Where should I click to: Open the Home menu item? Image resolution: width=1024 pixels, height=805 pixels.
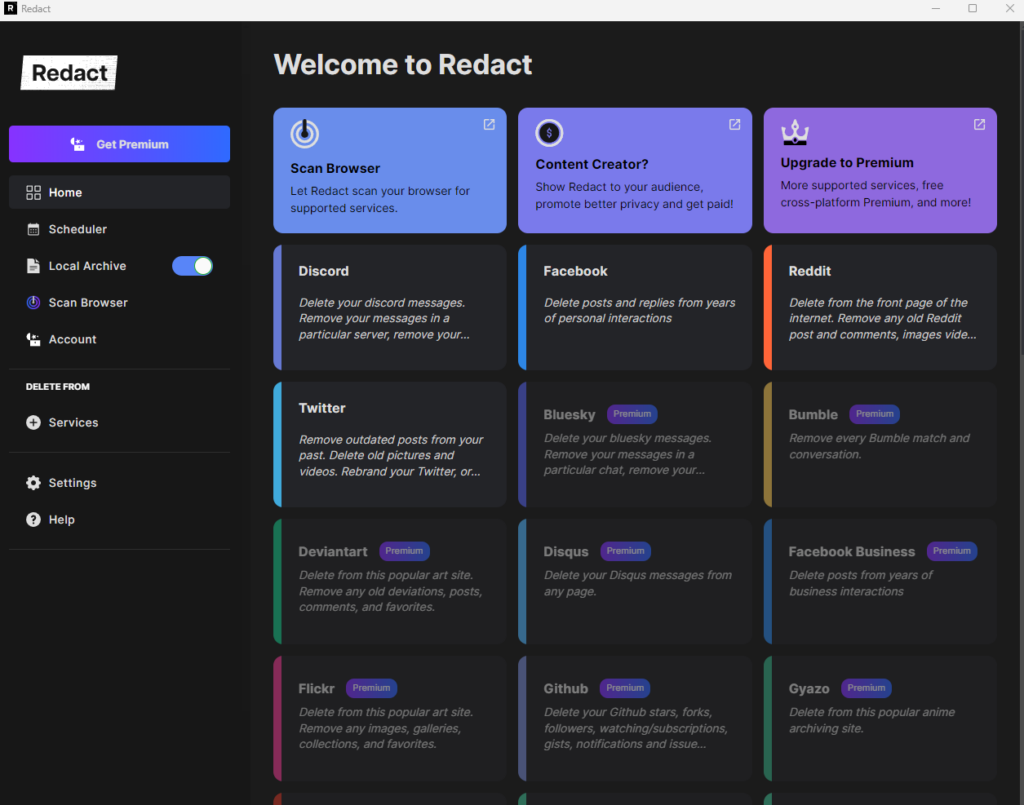click(x=120, y=193)
